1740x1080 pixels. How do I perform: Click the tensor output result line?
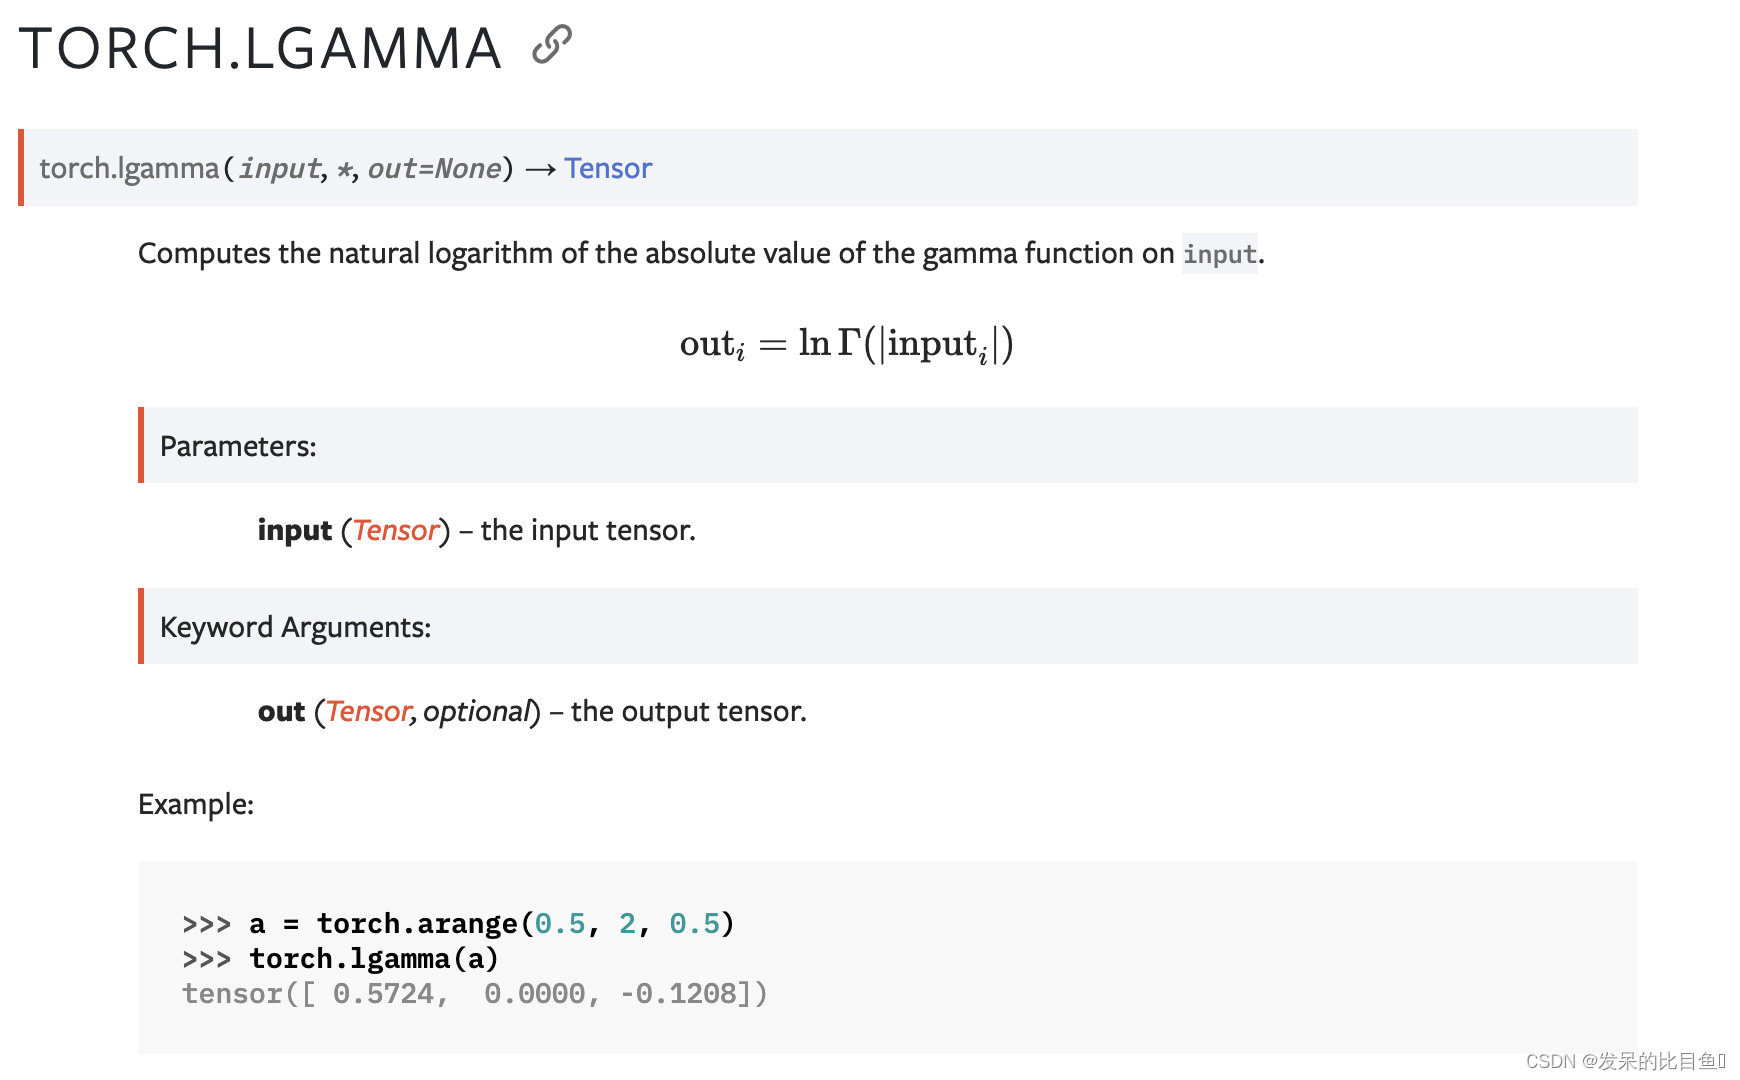[x=475, y=994]
